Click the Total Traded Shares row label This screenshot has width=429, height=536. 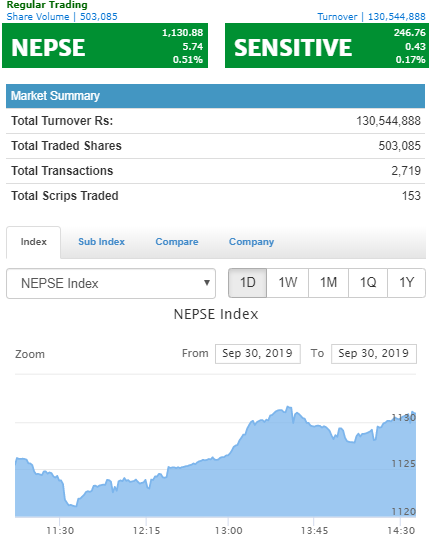pos(66,146)
